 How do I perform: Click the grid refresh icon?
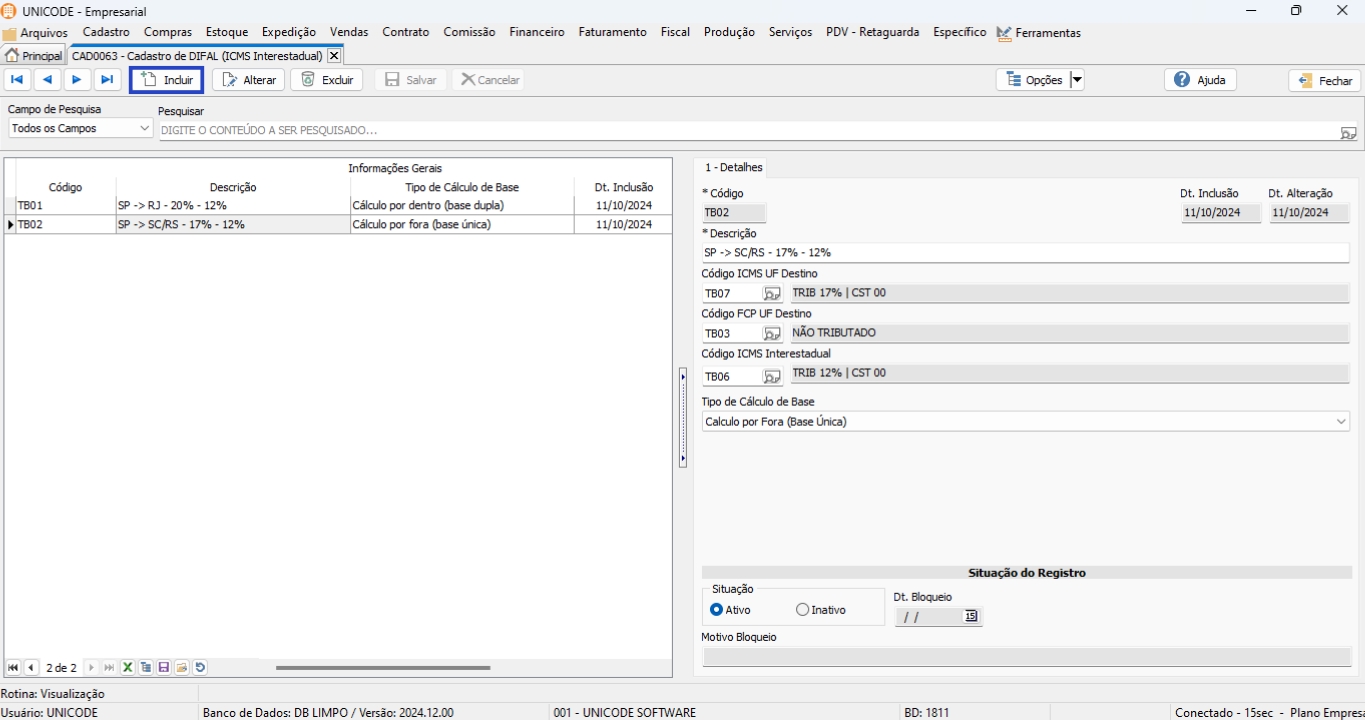(200, 668)
